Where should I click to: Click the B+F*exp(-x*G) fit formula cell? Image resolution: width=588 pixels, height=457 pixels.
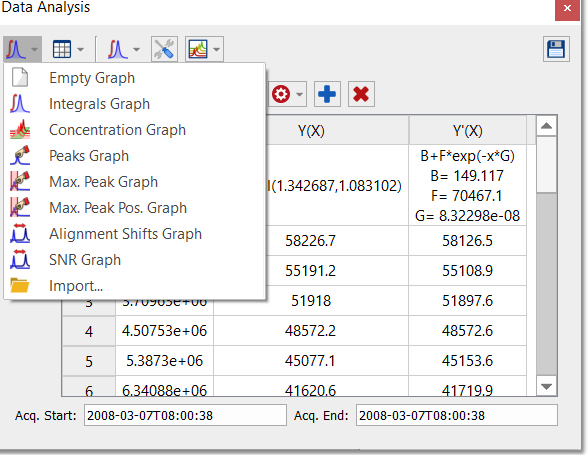pos(468,186)
